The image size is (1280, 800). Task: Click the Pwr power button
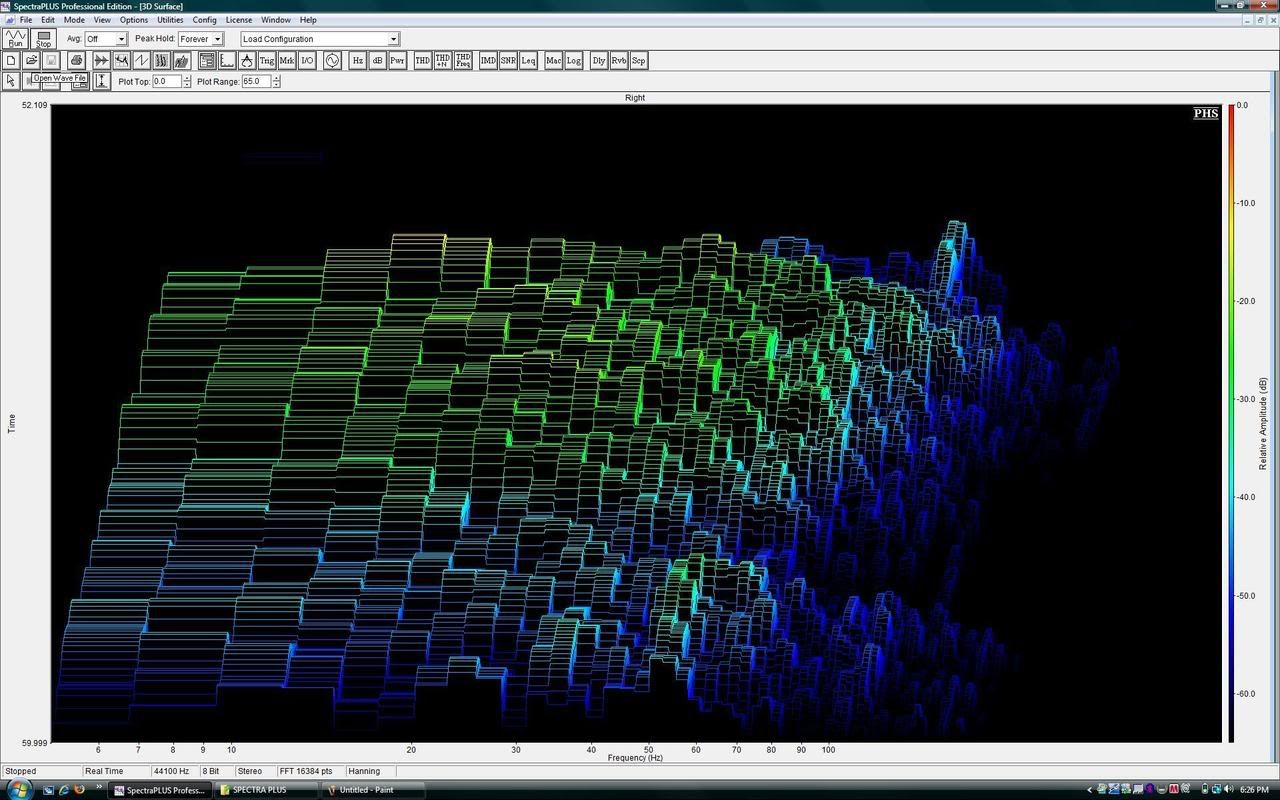(397, 61)
